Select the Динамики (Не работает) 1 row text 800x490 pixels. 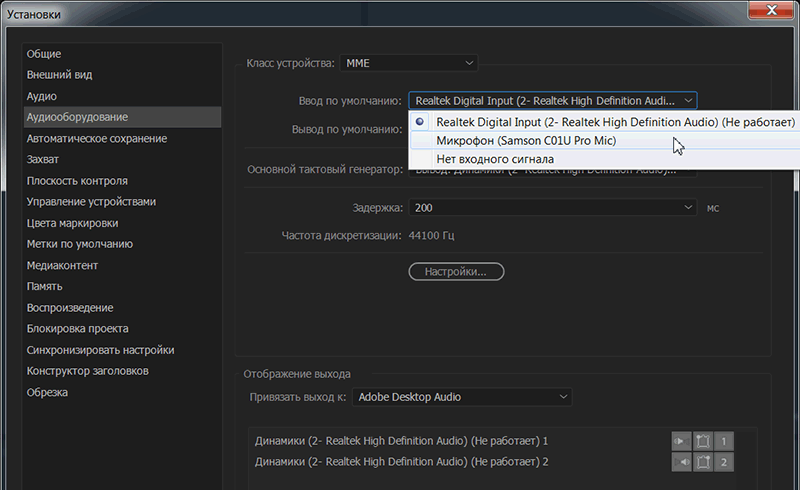[x=401, y=440]
